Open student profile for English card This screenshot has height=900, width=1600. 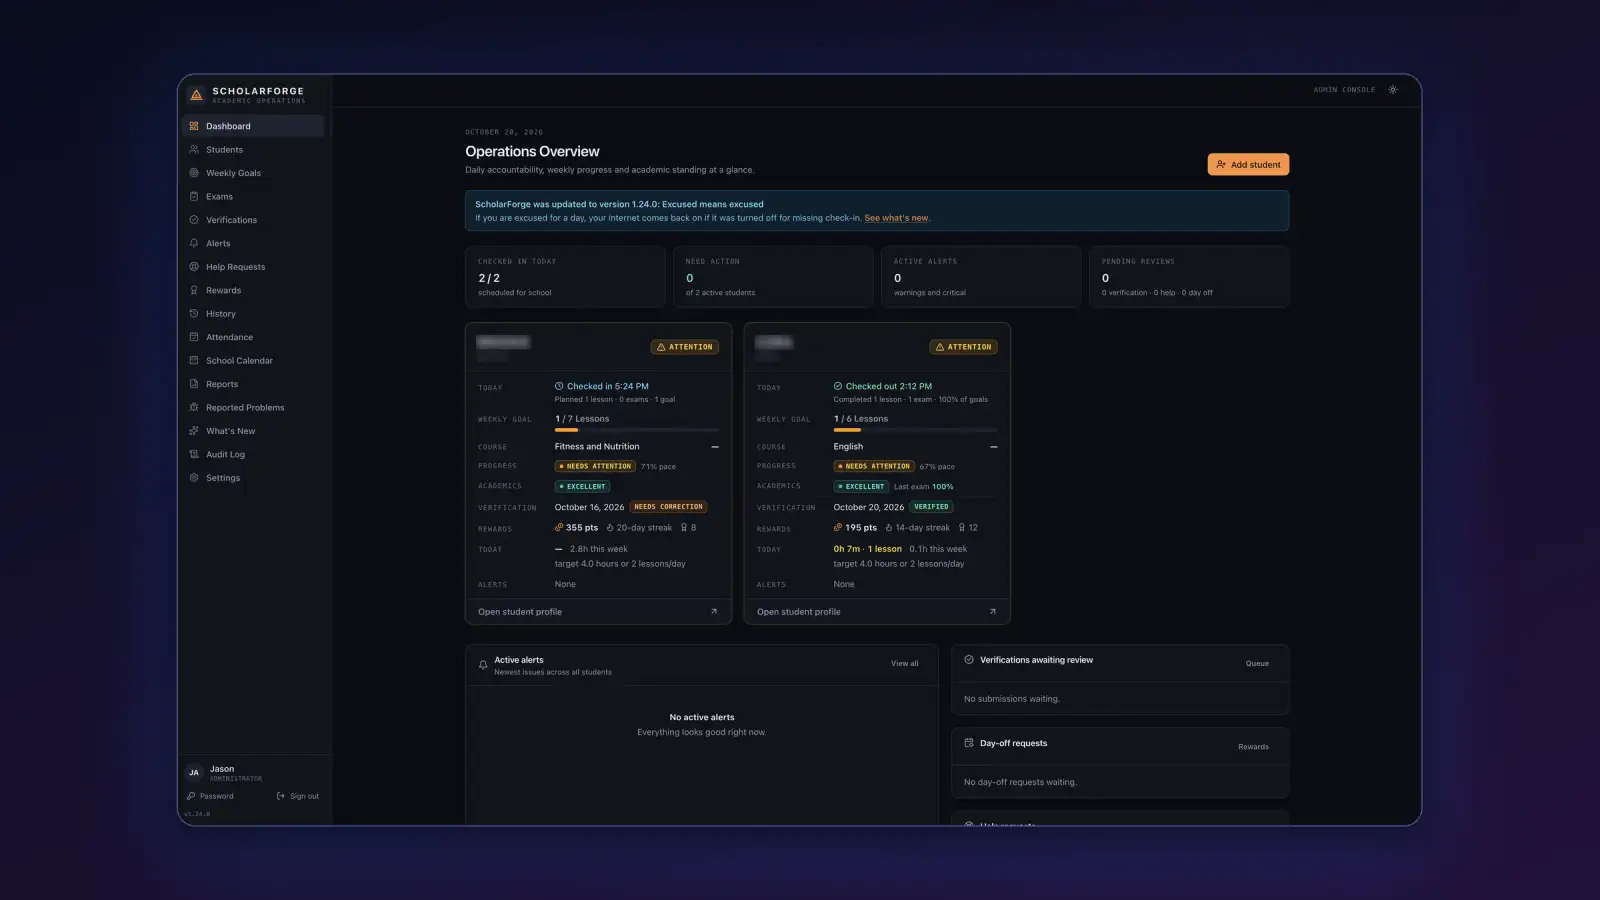[x=877, y=612]
